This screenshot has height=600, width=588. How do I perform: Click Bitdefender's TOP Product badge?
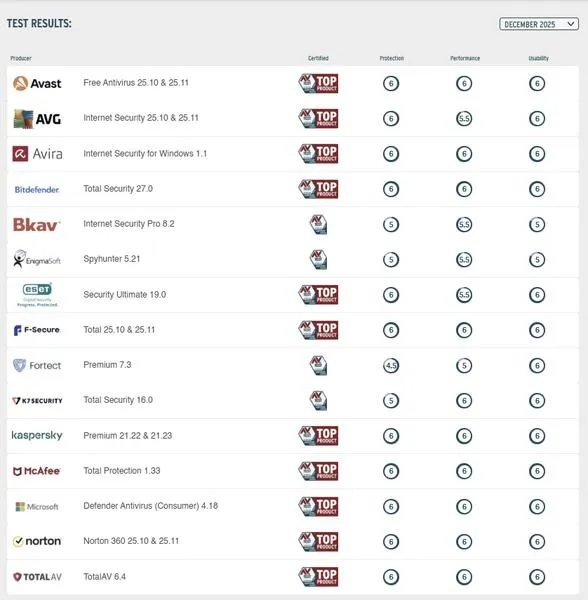[318, 189]
